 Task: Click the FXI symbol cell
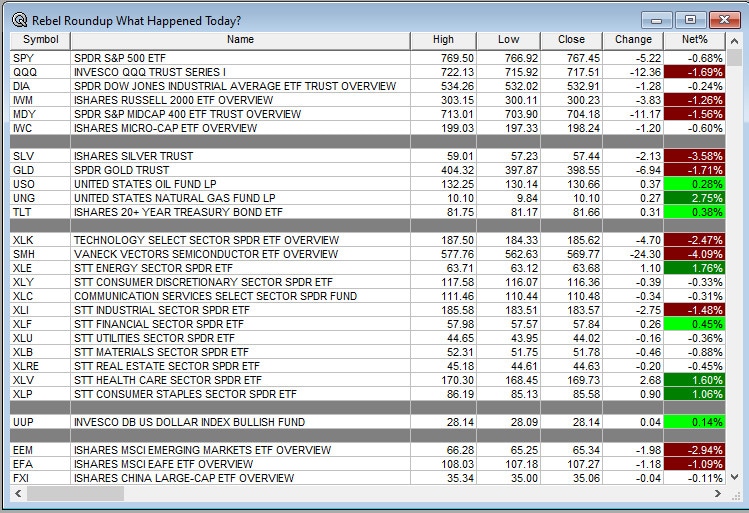[x=40, y=478]
